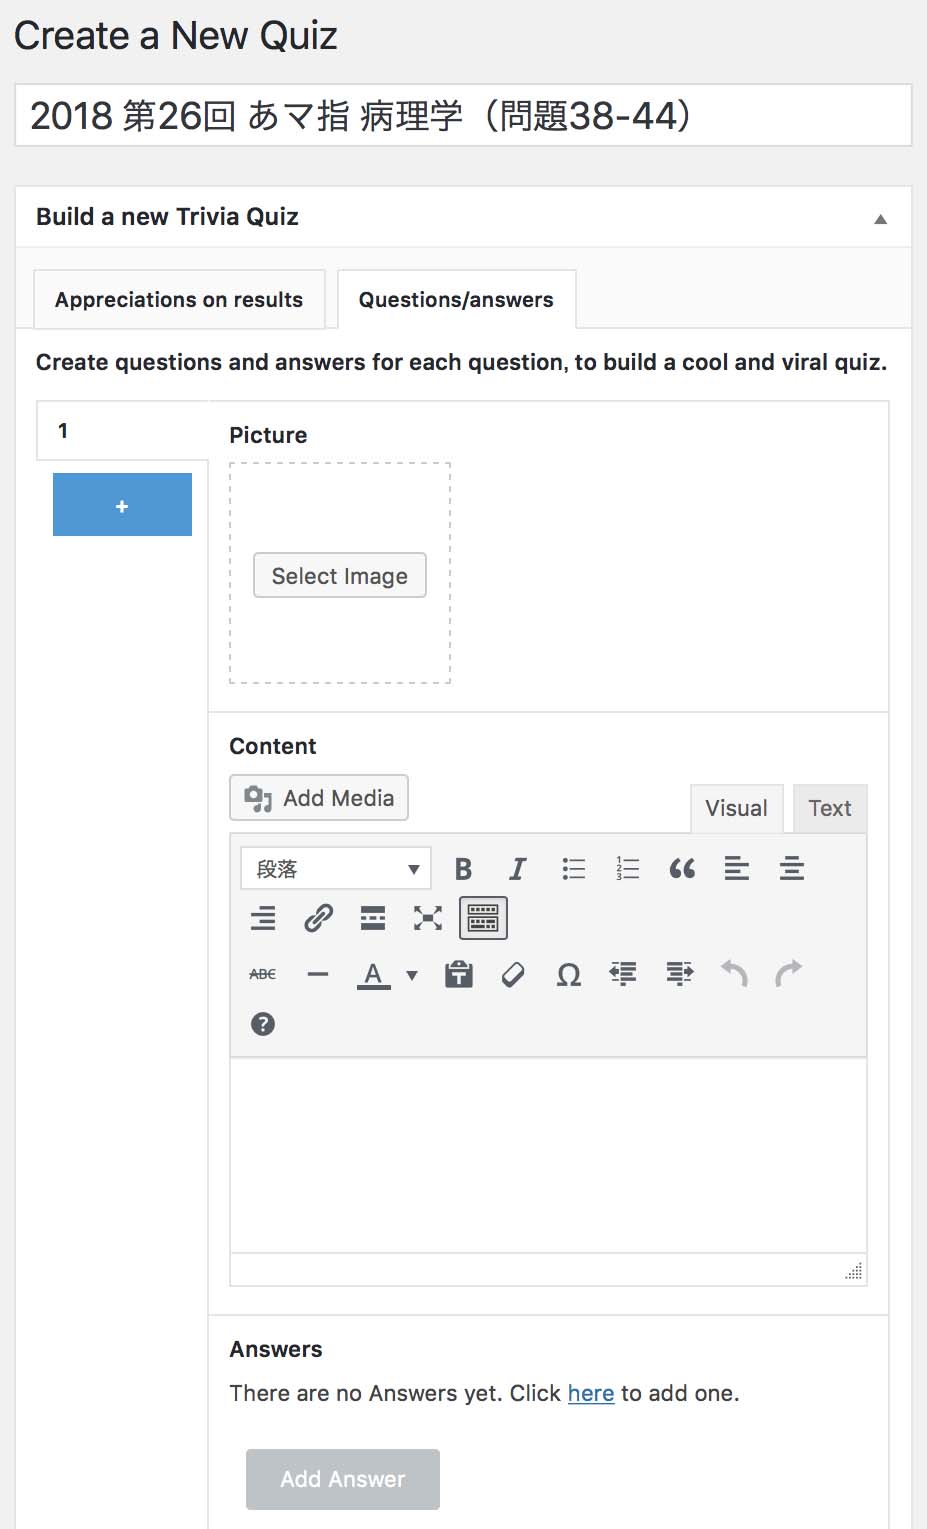Switch to Appreciations on results tab
Viewport: 927px width, 1529px height.
point(179,300)
